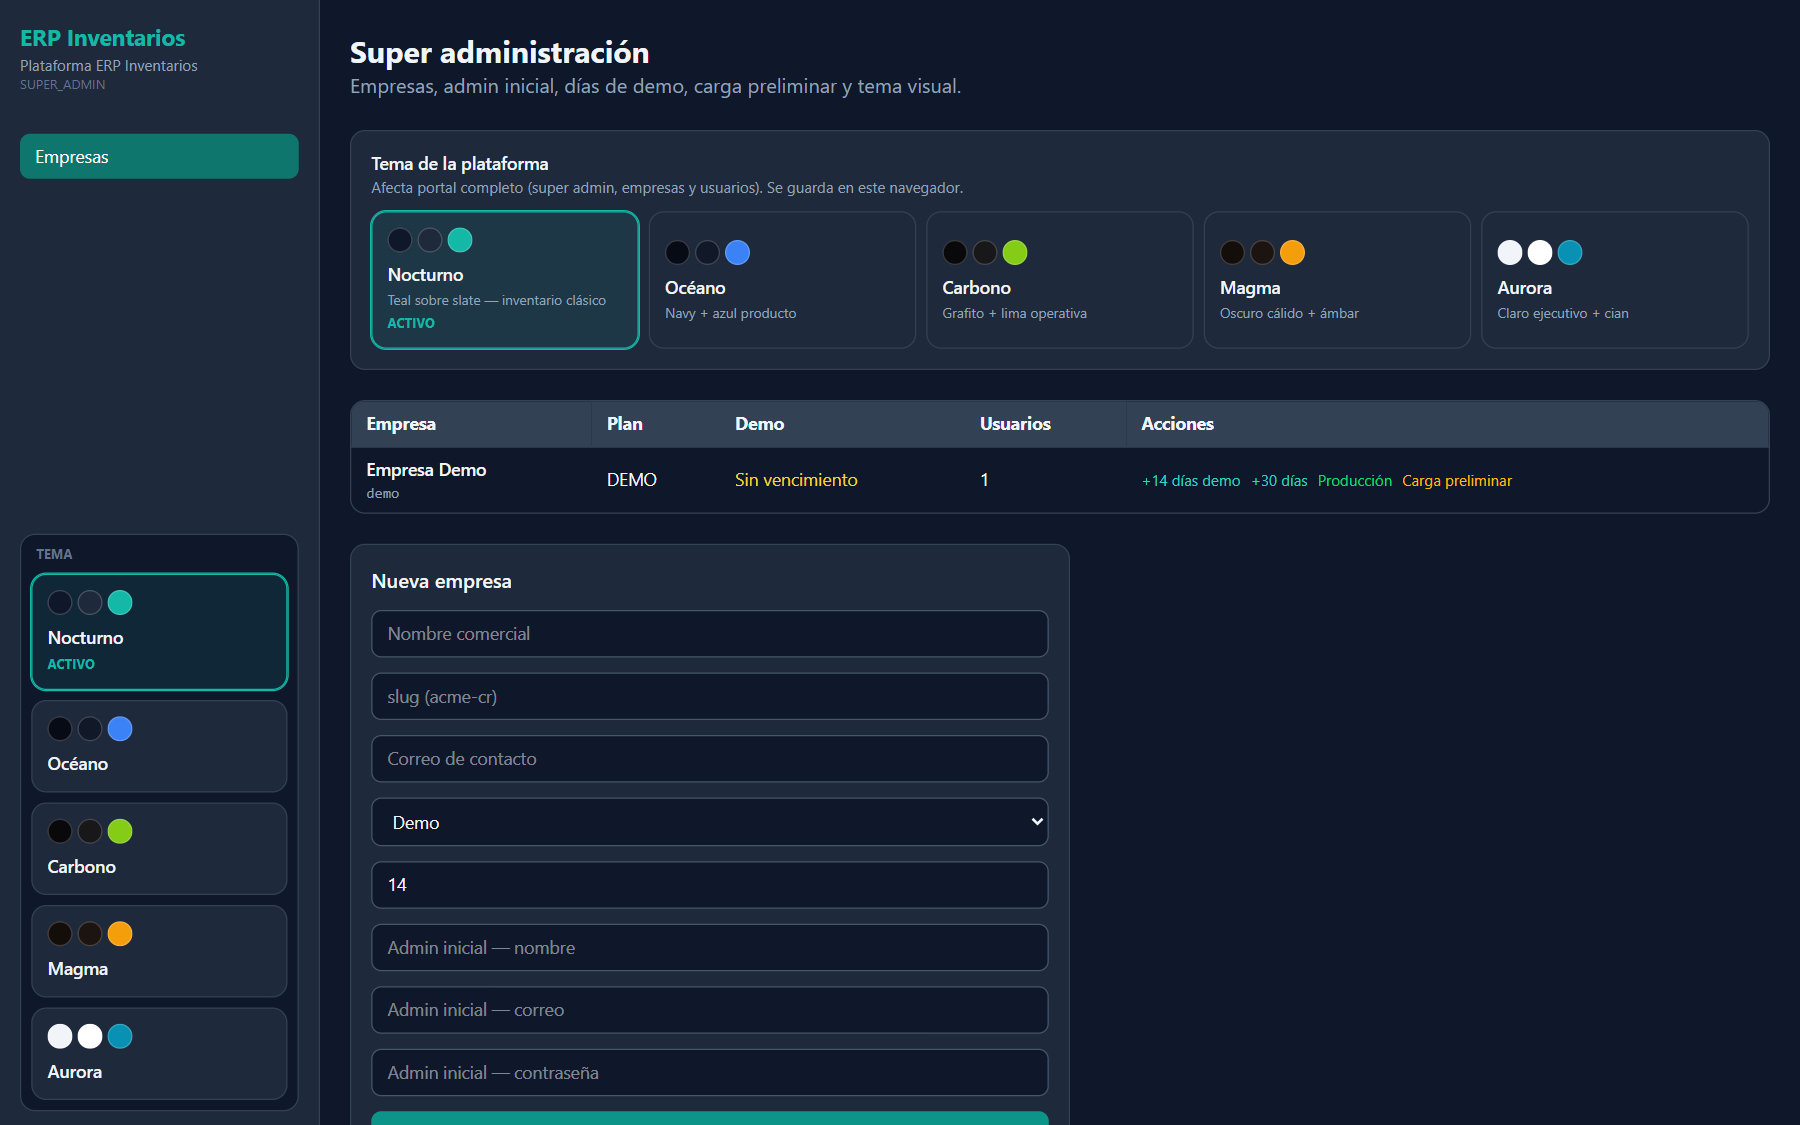Viewport: 1800px width, 1125px height.
Task: Click the blue swatch on sidebar Océano
Action: 120,729
